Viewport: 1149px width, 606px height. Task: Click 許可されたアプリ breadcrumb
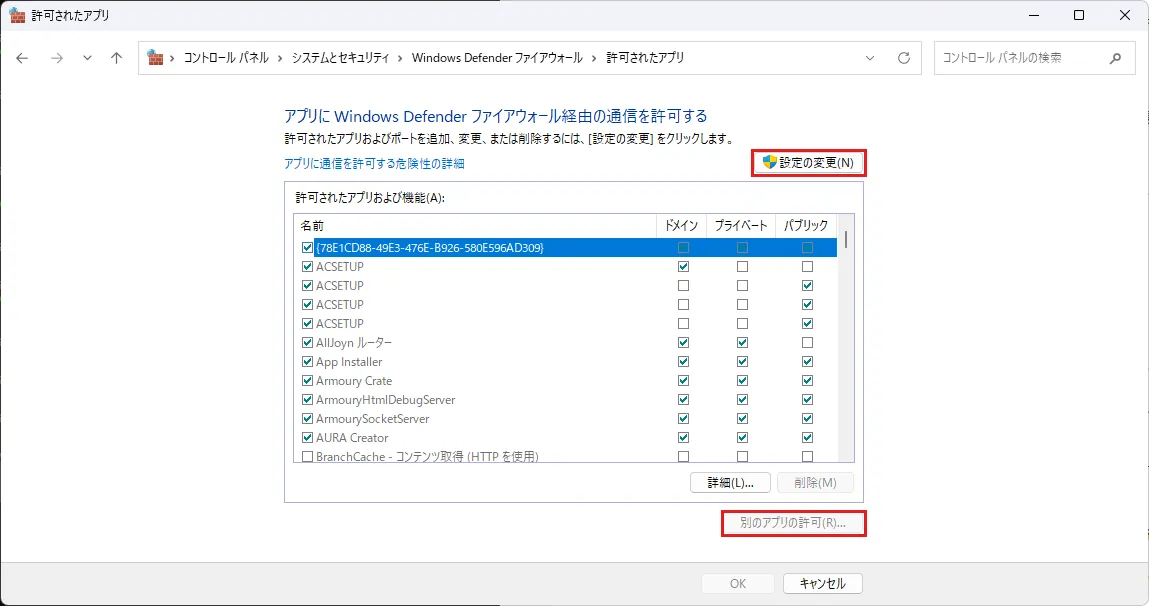(645, 58)
